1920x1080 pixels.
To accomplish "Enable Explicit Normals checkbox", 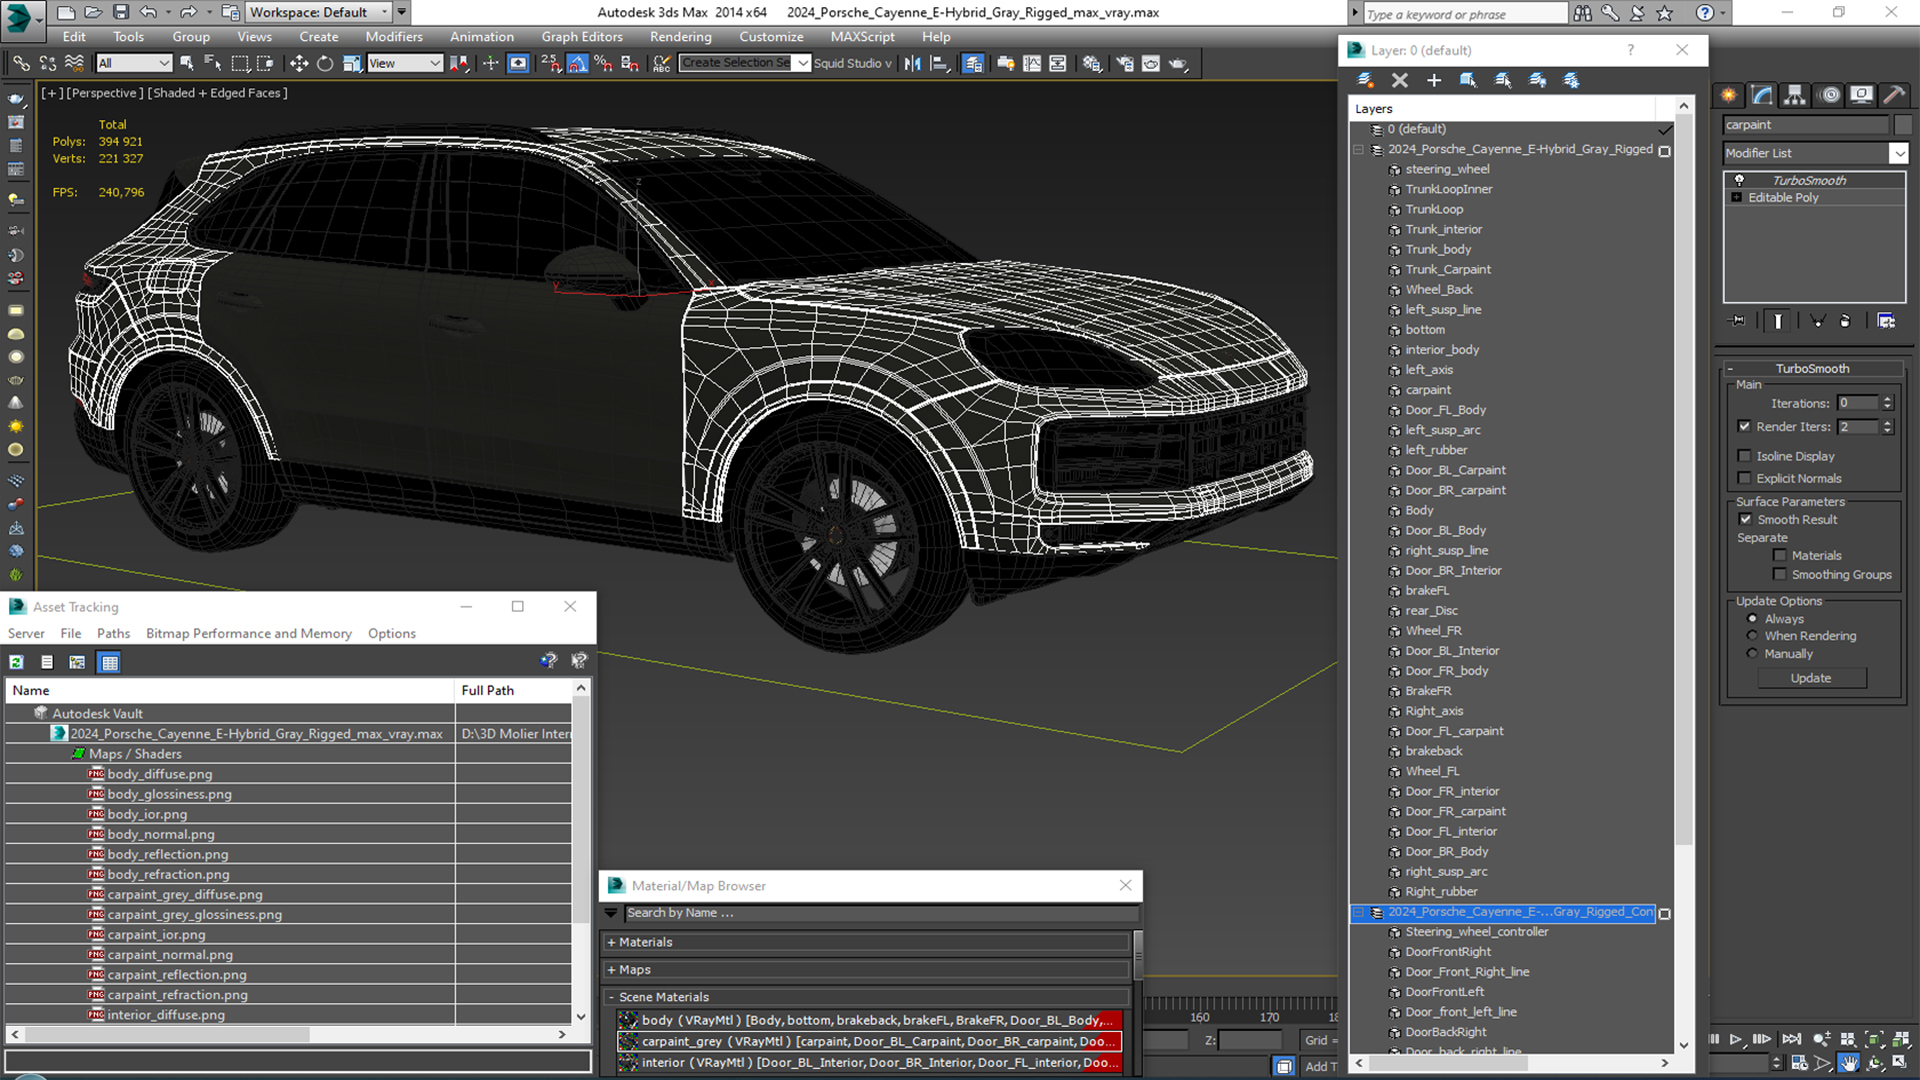I will pyautogui.click(x=1745, y=478).
